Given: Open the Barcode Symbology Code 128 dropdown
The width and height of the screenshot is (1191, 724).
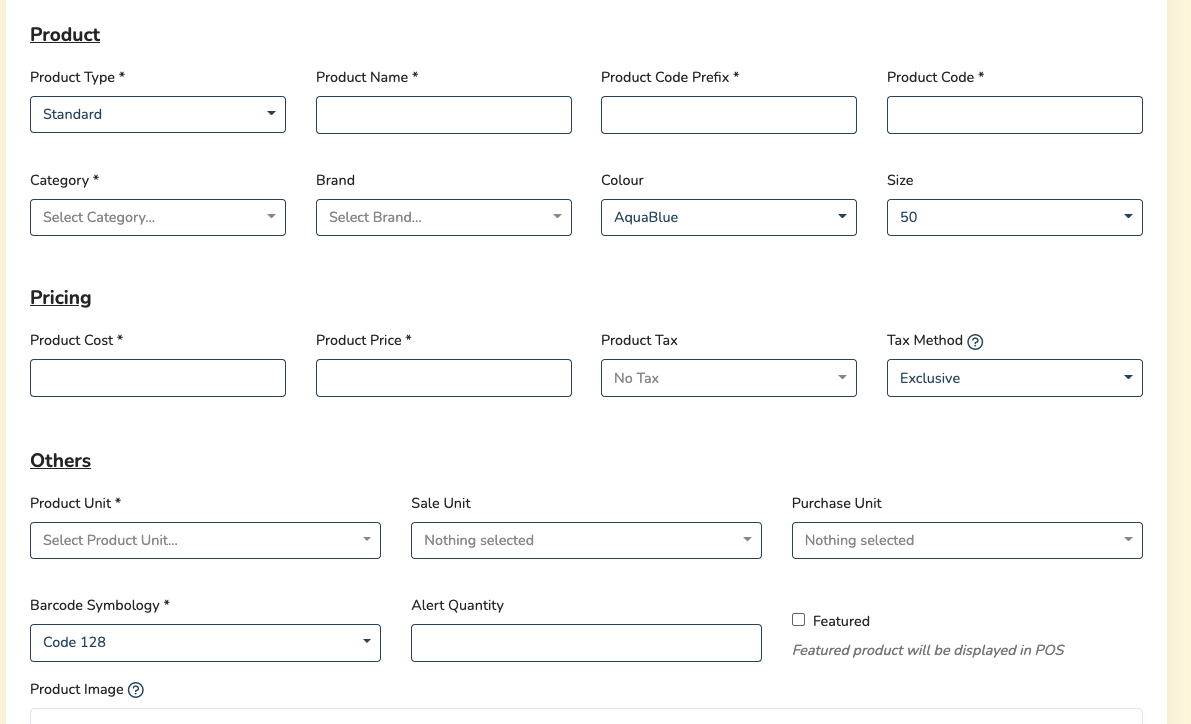Looking at the screenshot, I should click(205, 642).
